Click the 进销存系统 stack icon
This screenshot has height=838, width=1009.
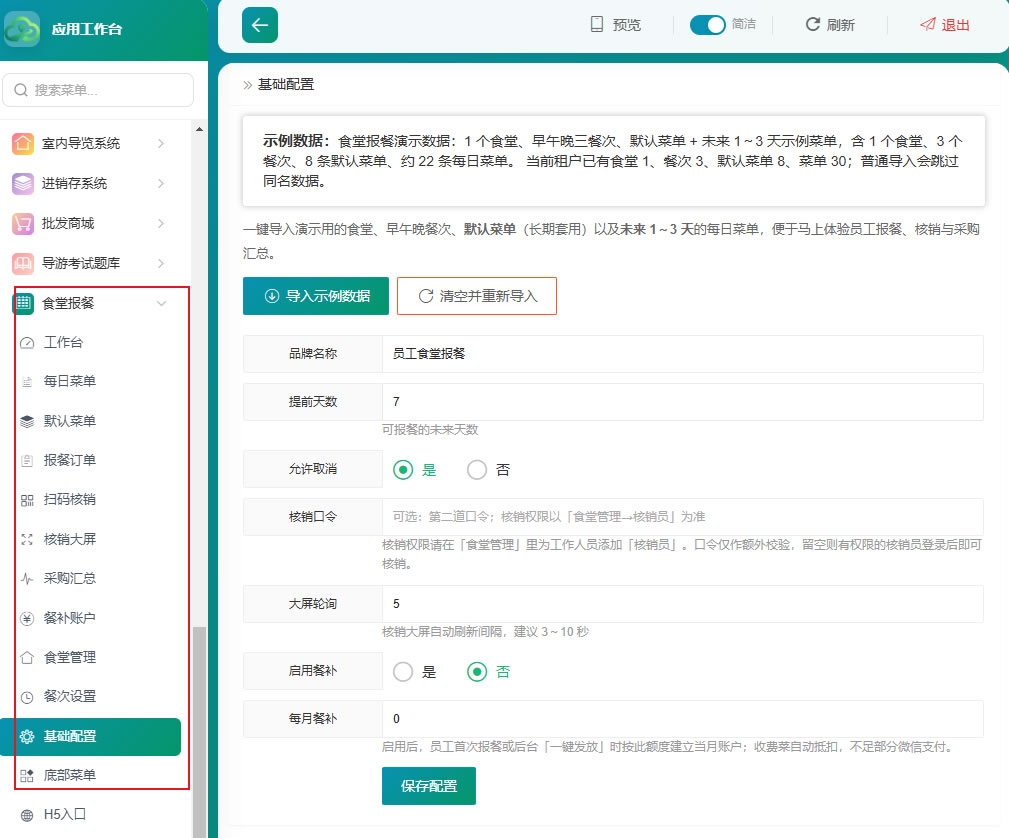point(23,183)
